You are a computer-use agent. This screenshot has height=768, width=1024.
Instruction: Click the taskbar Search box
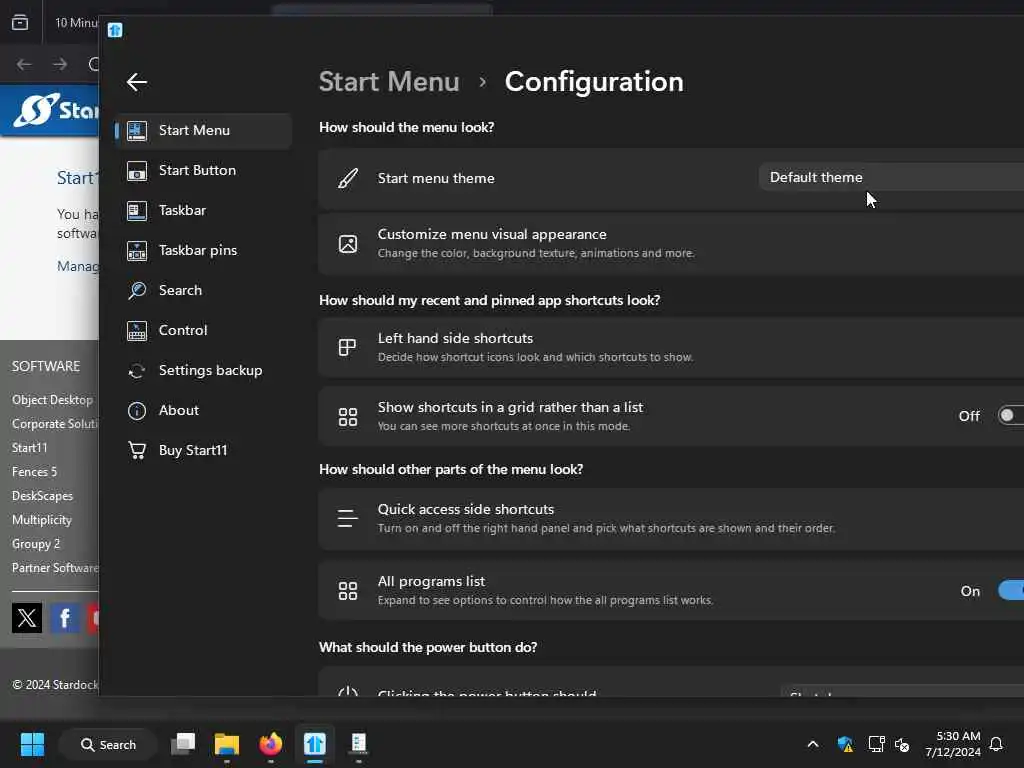[x=108, y=745]
